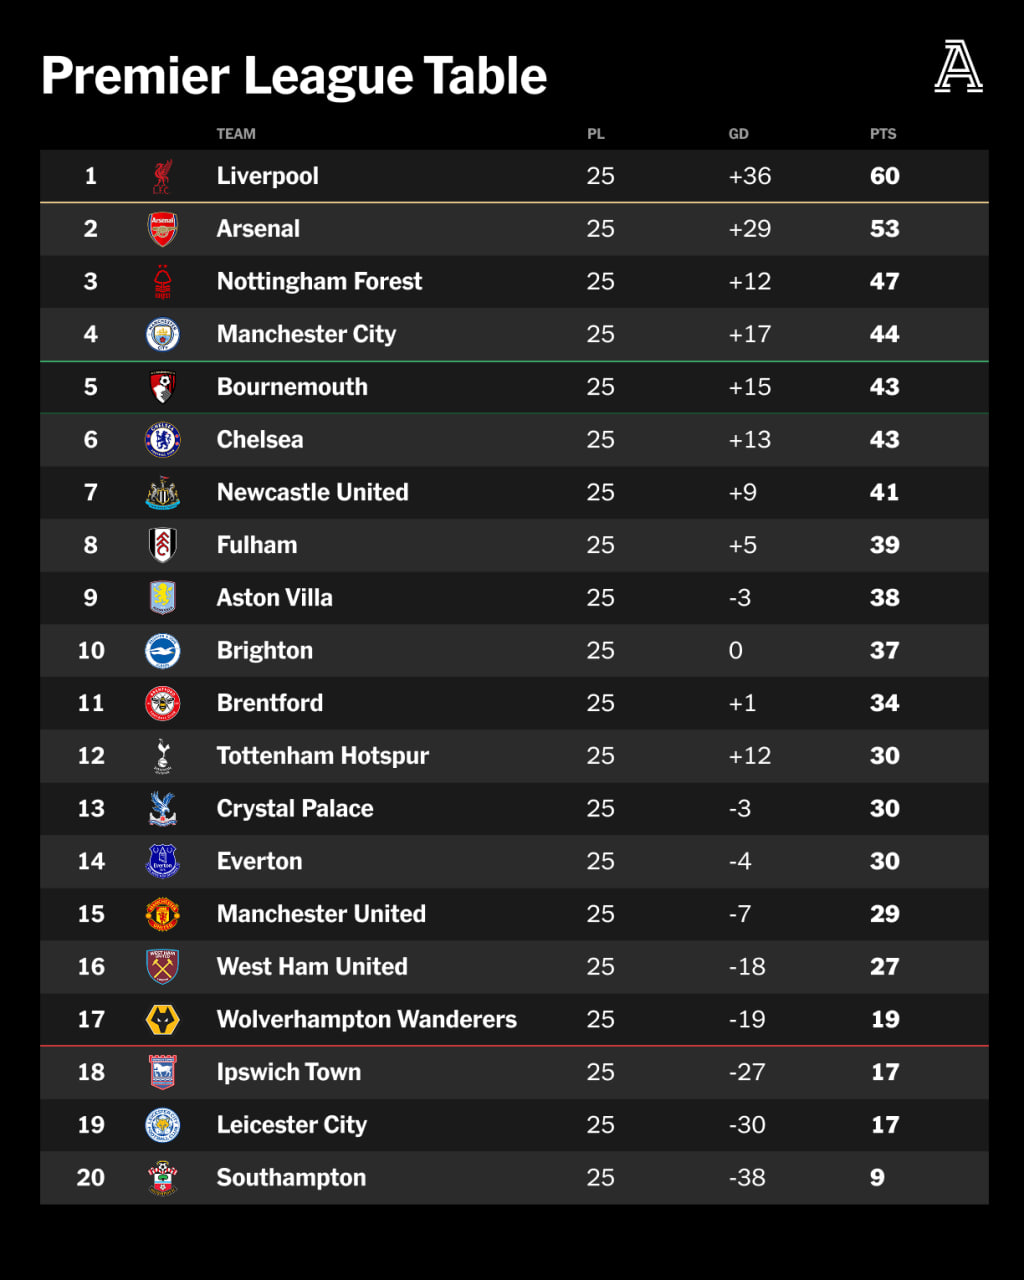Screen dimensions: 1024x1280
Task: Click The Athletic logo at top right
Action: [x=958, y=68]
